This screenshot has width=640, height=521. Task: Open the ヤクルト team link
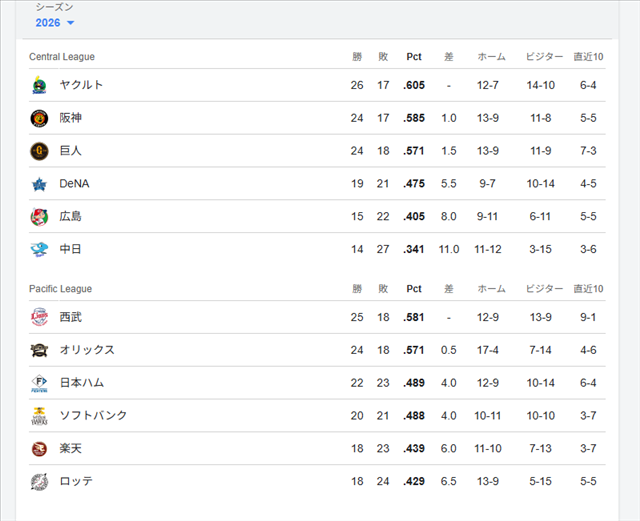(81, 85)
